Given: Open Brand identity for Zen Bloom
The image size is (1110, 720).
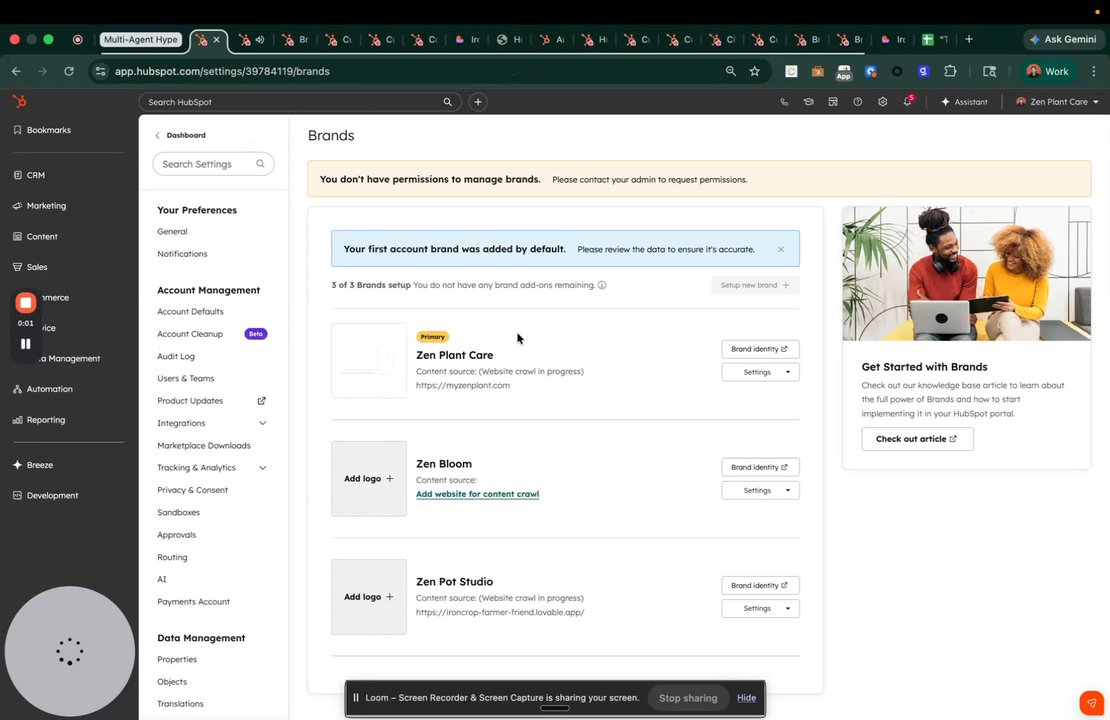Looking at the screenshot, I should click(760, 467).
